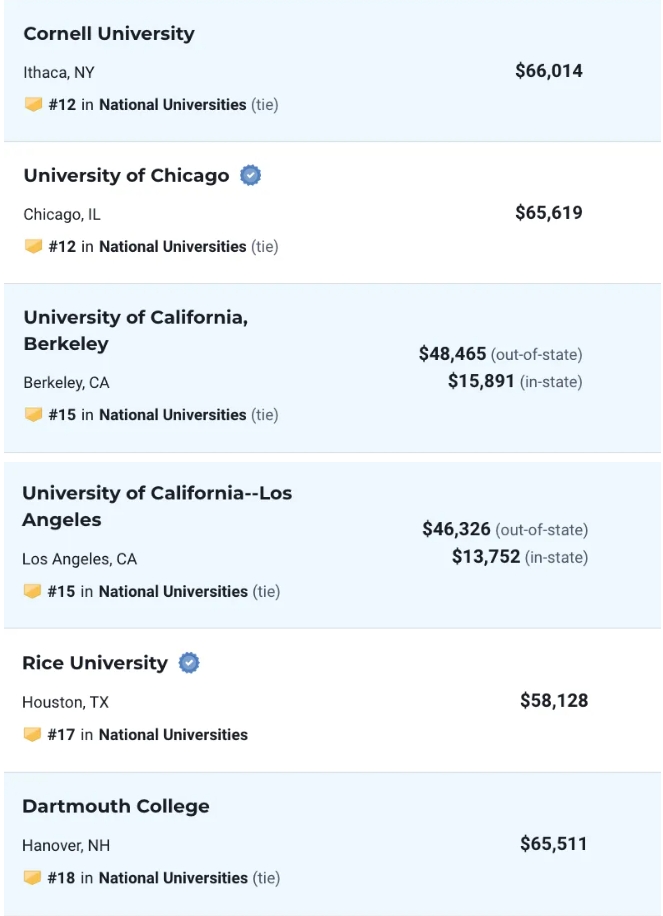Click the verified badge beside Rice University
The image size is (663, 916).
(189, 663)
